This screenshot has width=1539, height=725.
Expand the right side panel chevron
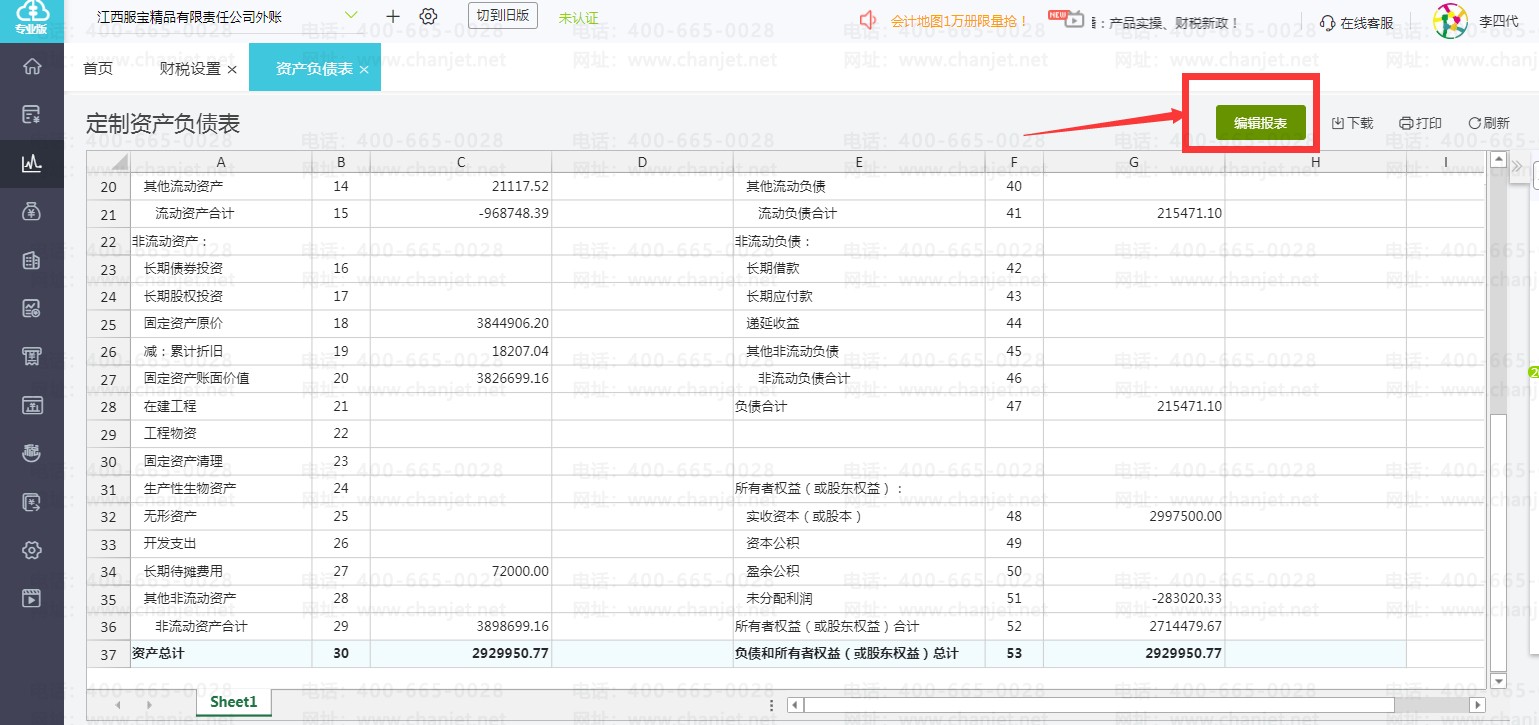[1516, 165]
